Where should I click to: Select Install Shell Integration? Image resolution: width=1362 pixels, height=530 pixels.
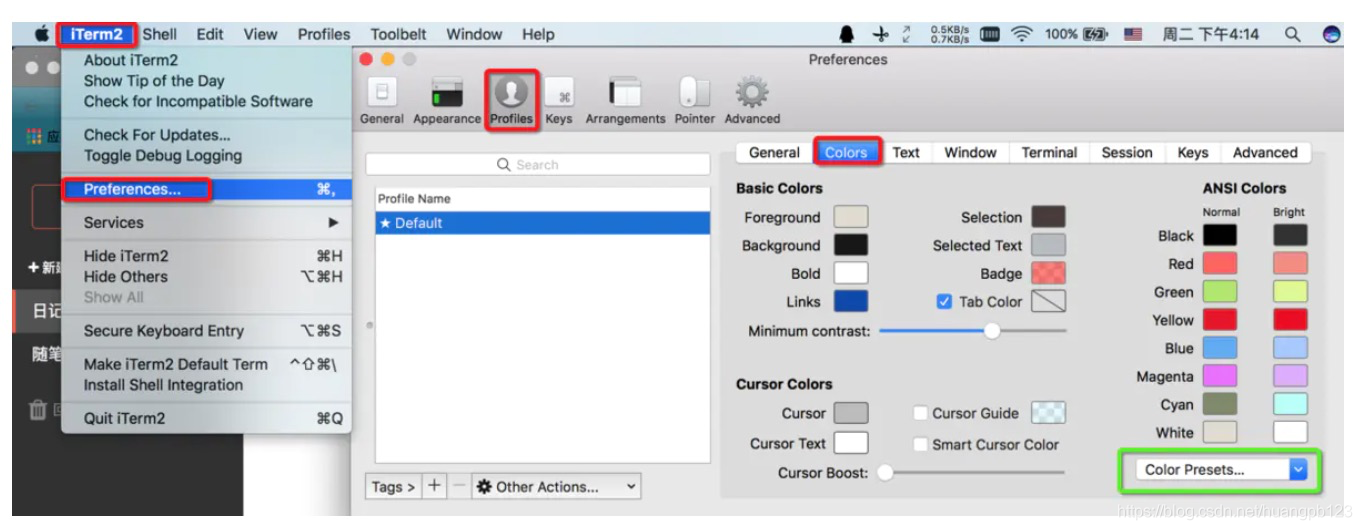click(206, 385)
